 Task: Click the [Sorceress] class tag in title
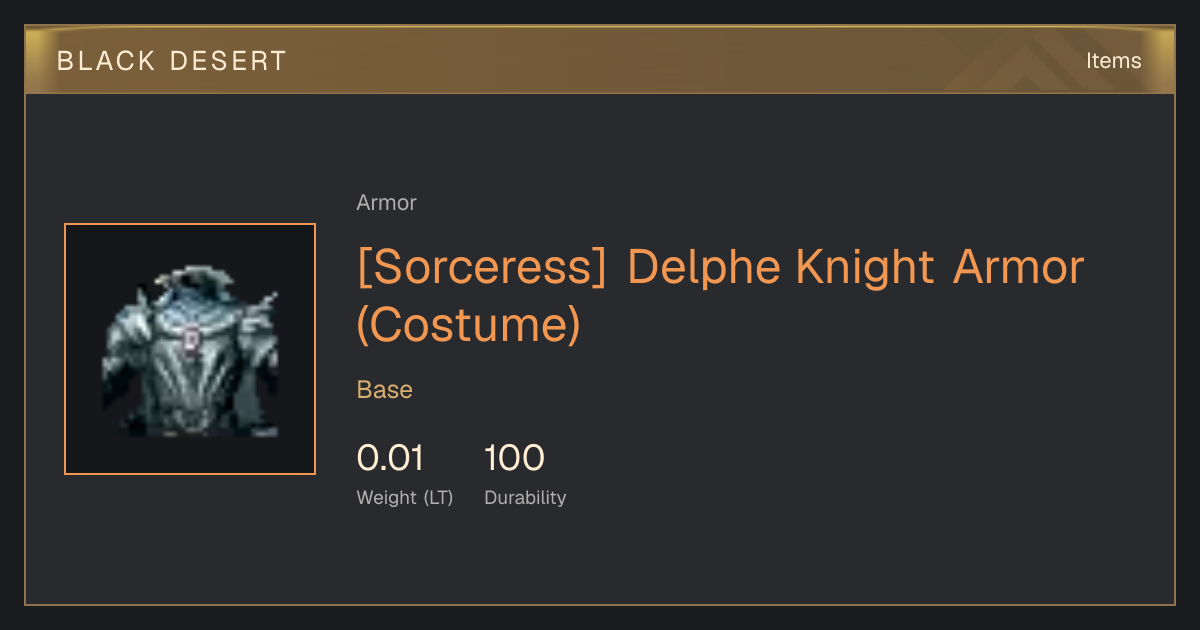[482, 268]
